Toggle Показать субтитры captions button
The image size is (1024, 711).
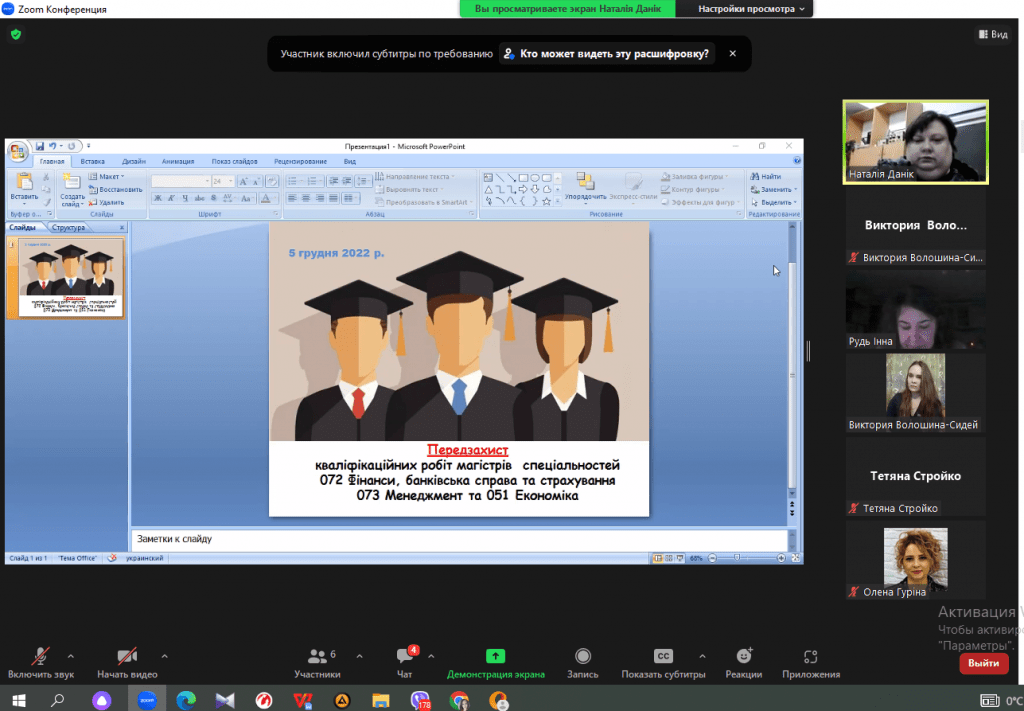(x=663, y=662)
